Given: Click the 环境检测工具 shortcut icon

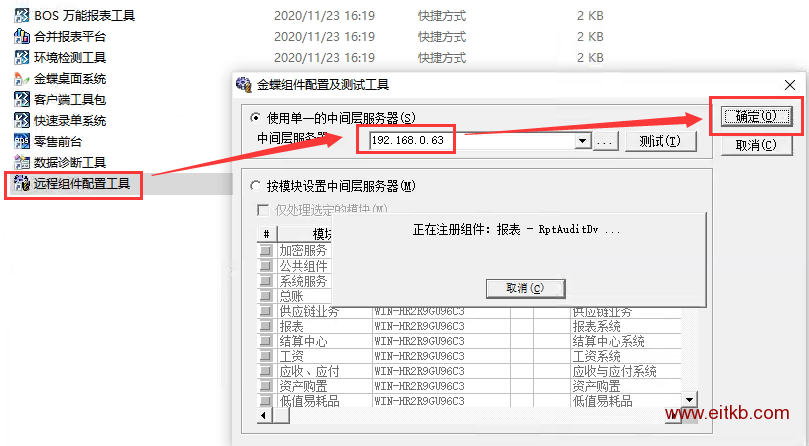Looking at the screenshot, I should click(22, 57).
